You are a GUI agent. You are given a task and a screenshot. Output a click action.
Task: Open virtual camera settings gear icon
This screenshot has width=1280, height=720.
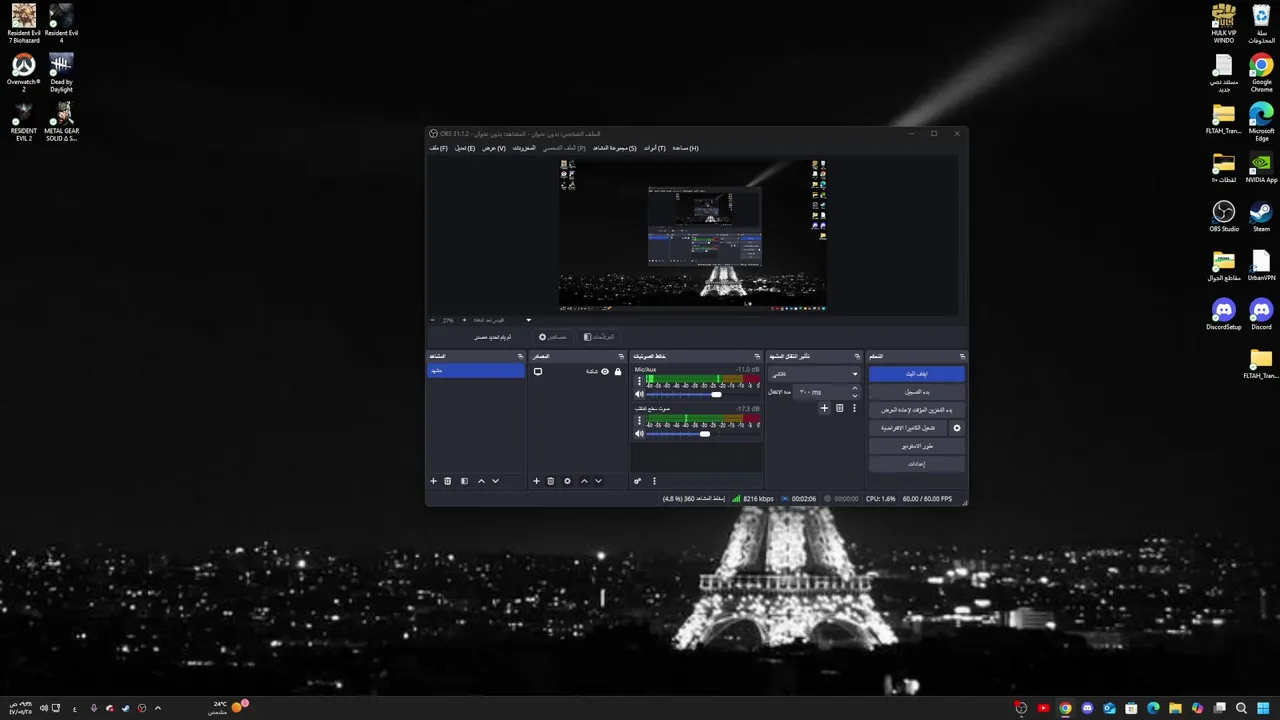click(956, 428)
